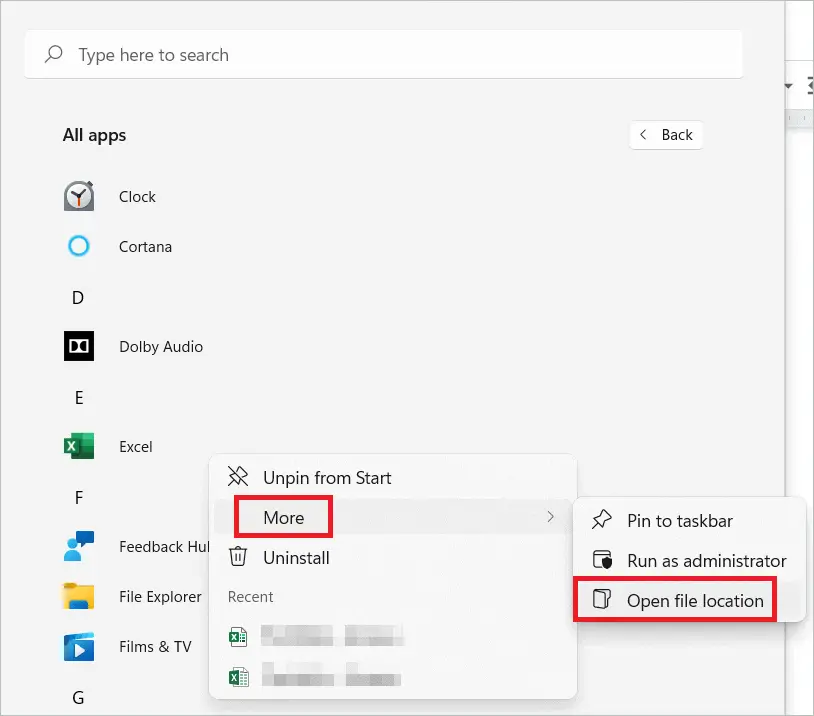This screenshot has width=814, height=716.
Task: Open the second recent Excel file icon
Action: [239, 677]
